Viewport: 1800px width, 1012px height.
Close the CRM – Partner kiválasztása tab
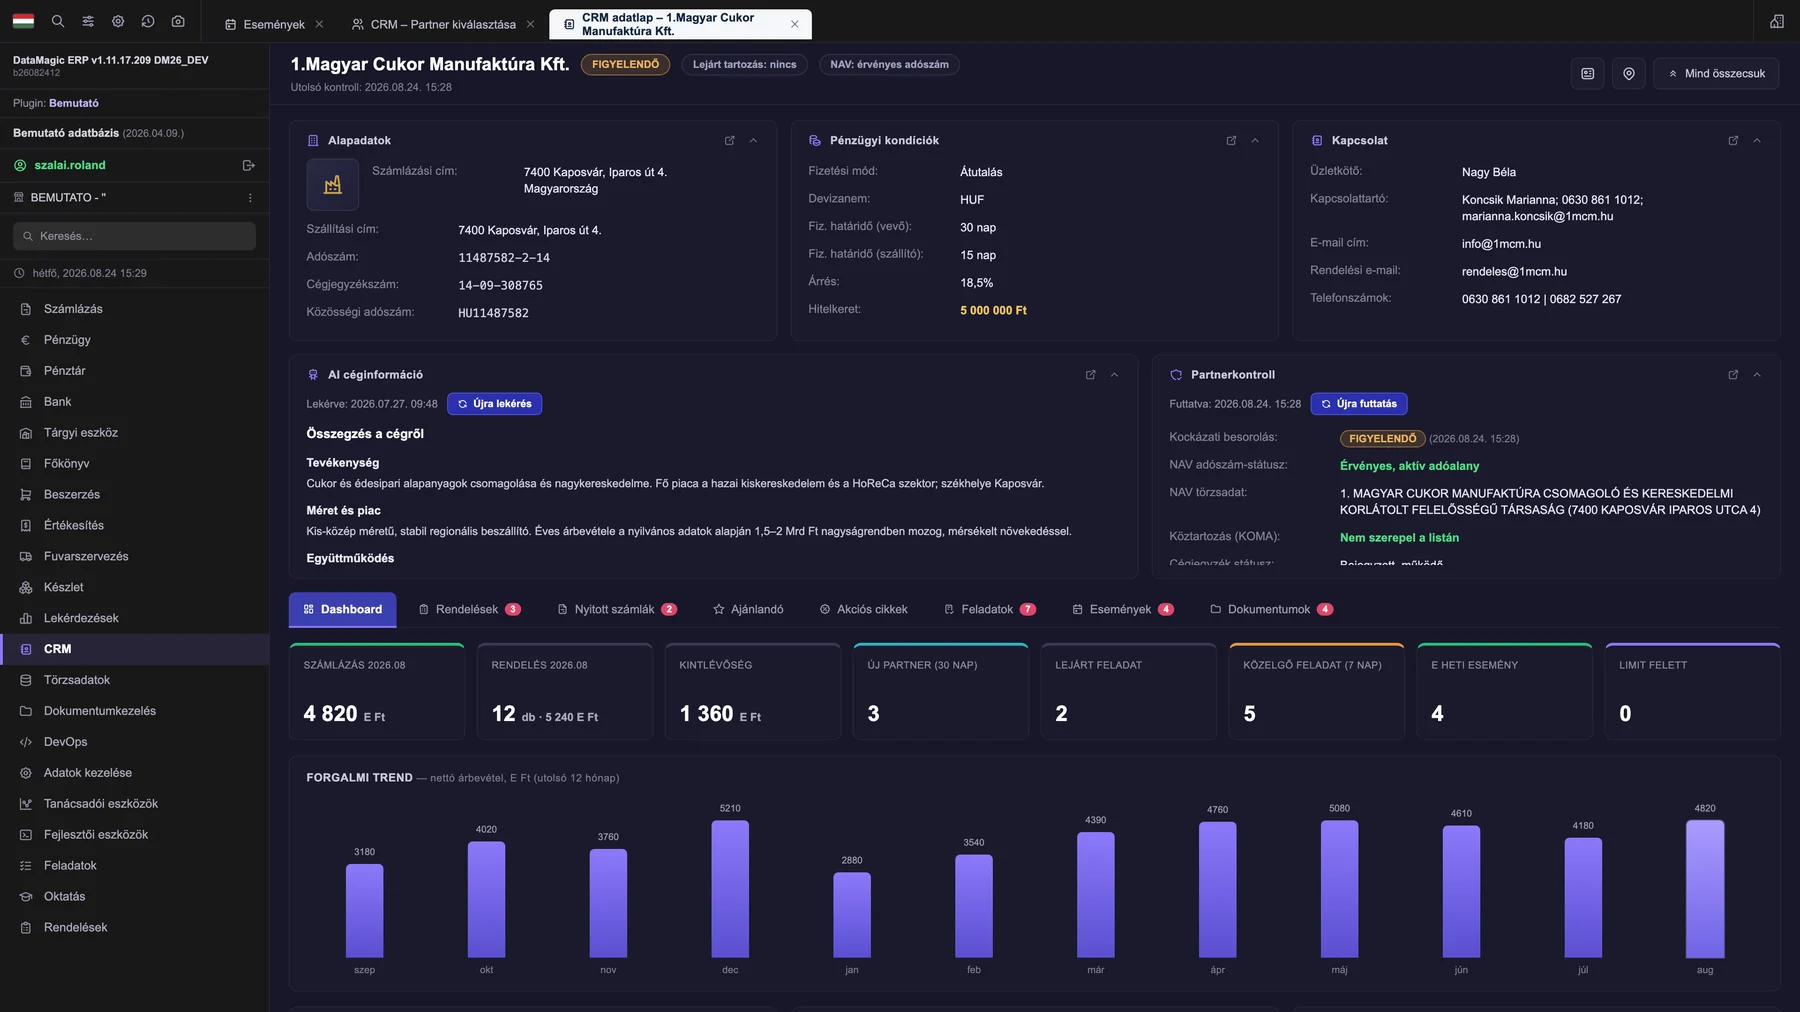point(530,24)
